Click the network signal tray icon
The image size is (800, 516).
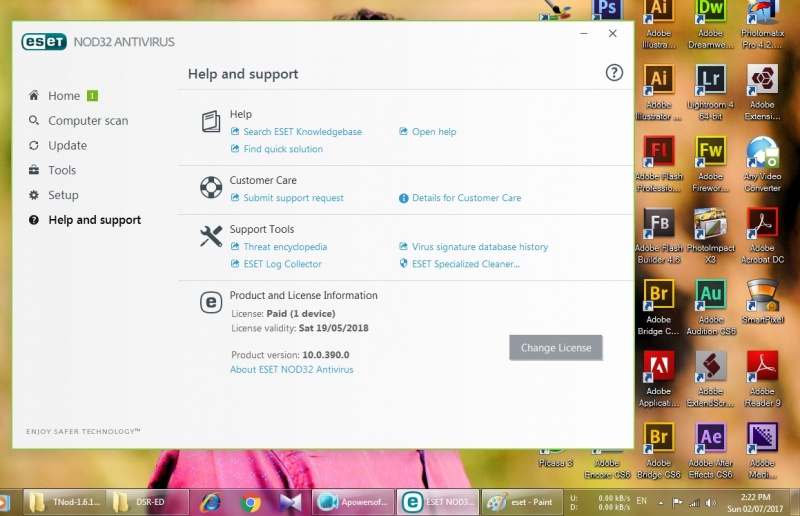pos(694,503)
